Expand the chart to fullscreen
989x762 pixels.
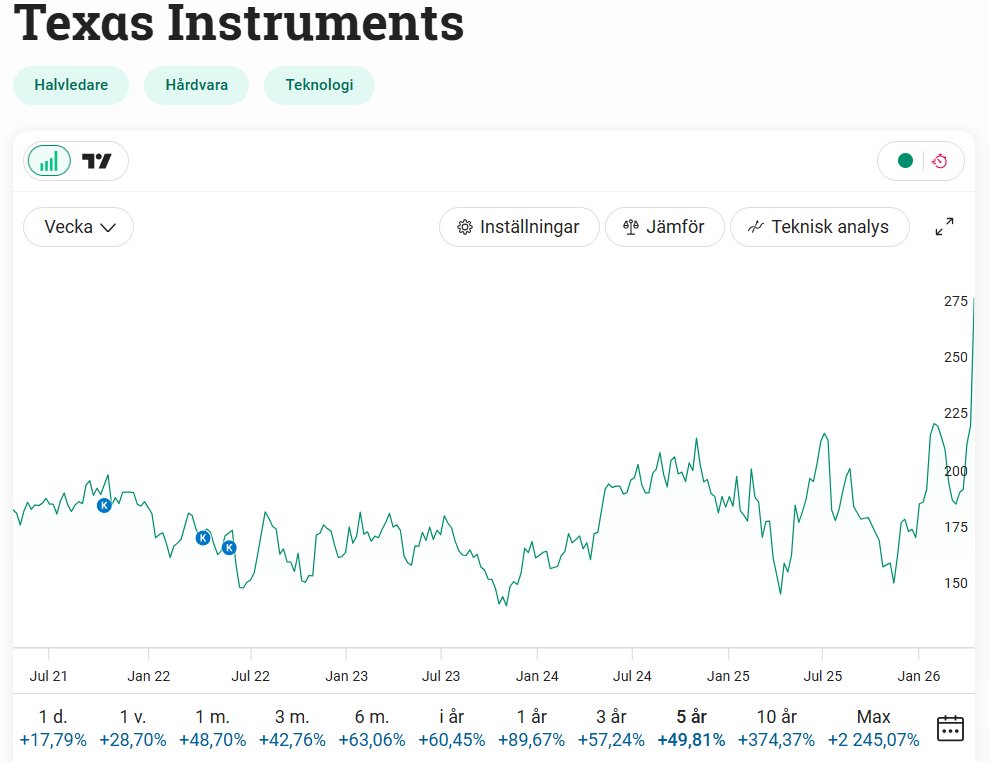click(944, 226)
